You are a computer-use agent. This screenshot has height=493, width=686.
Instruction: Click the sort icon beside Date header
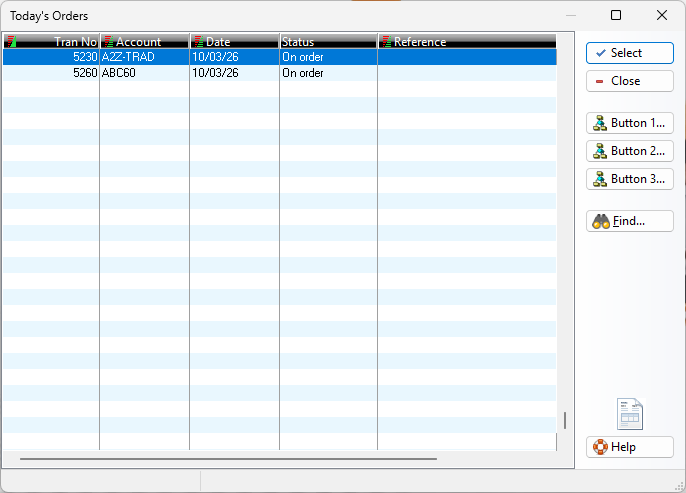click(198, 42)
